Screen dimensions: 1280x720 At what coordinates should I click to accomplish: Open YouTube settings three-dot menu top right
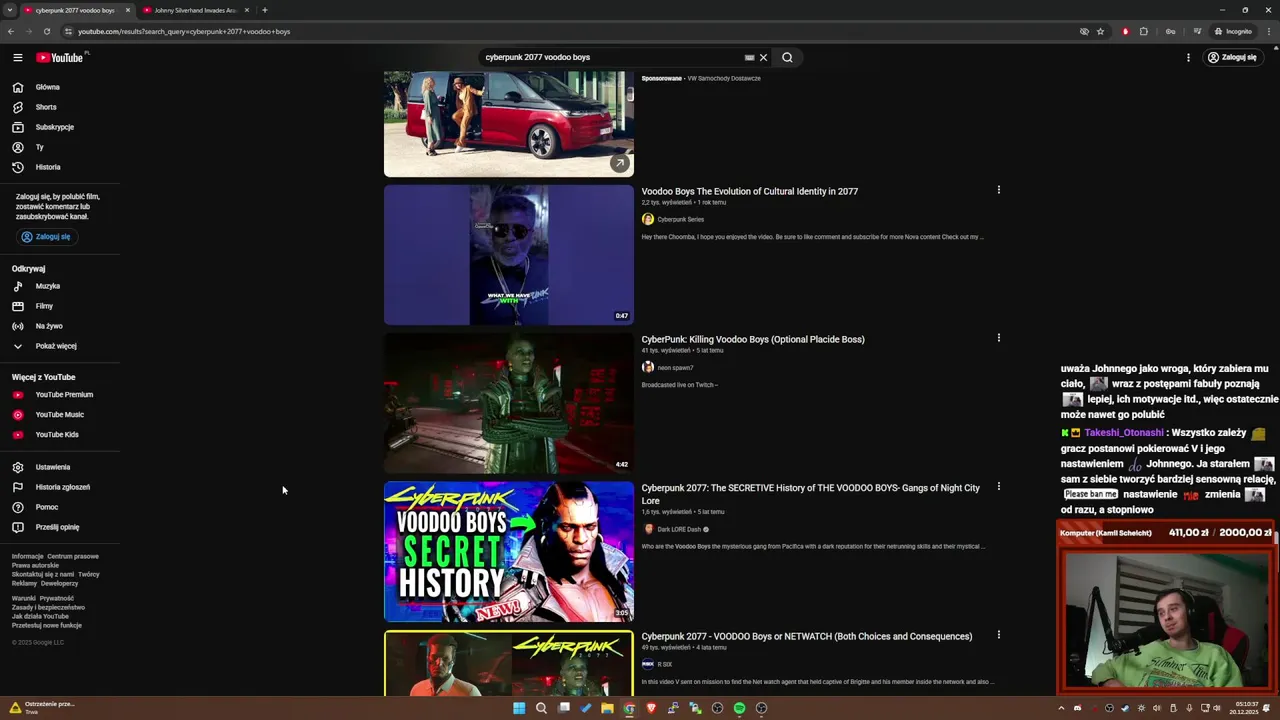[x=1188, y=58]
